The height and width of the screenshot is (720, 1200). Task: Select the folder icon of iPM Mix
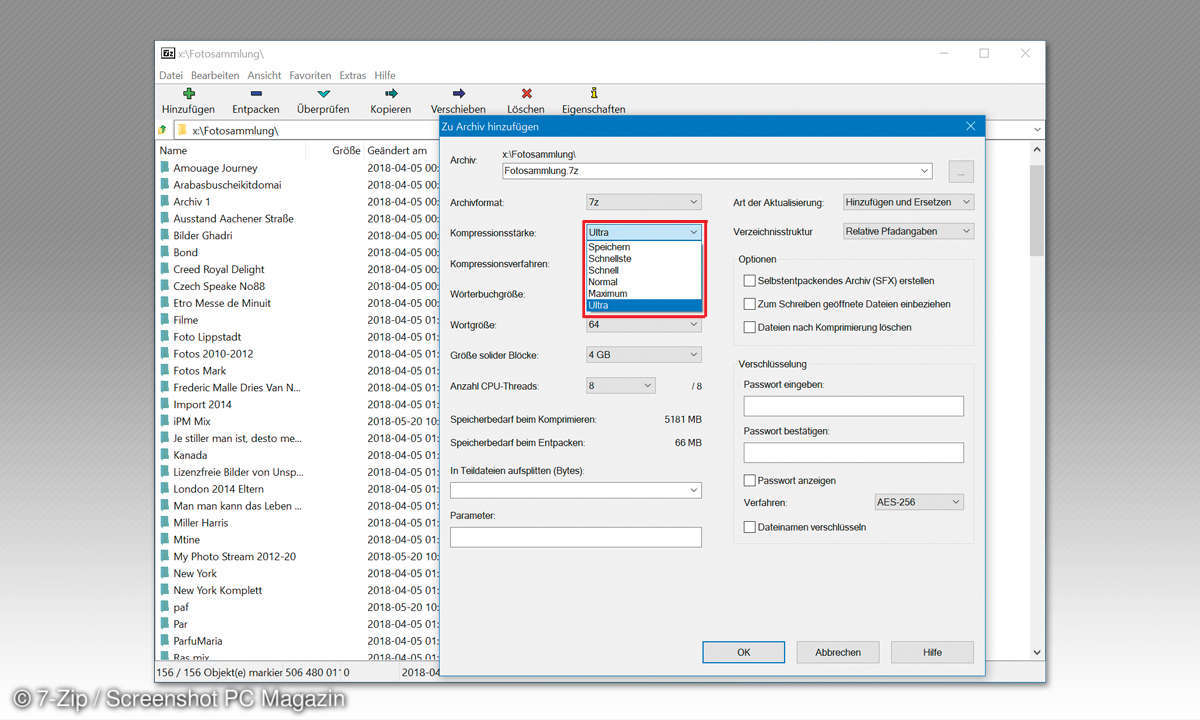[164, 421]
